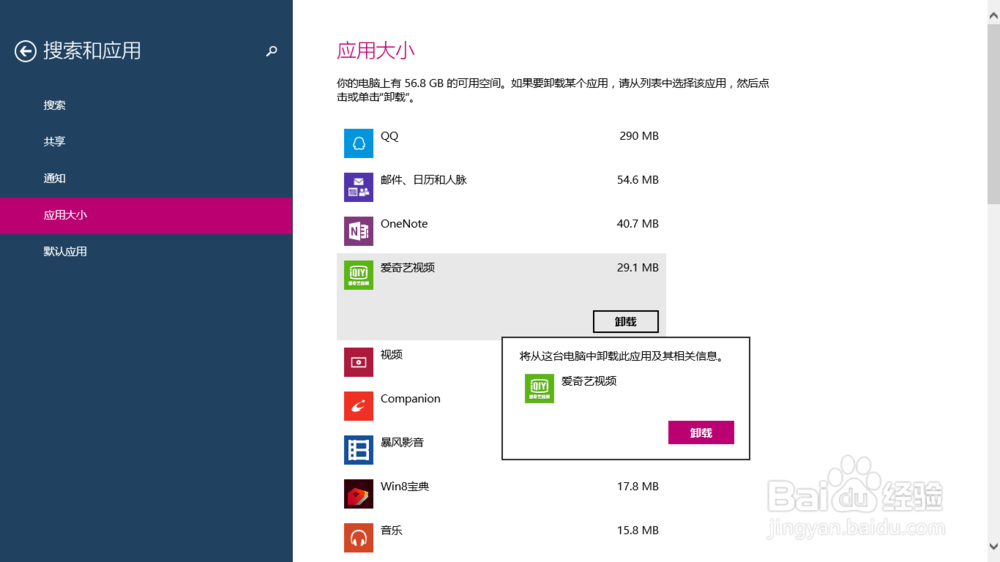Click the 290 MB size value
Image resolution: width=1000 pixels, height=562 pixels.
[x=639, y=136]
